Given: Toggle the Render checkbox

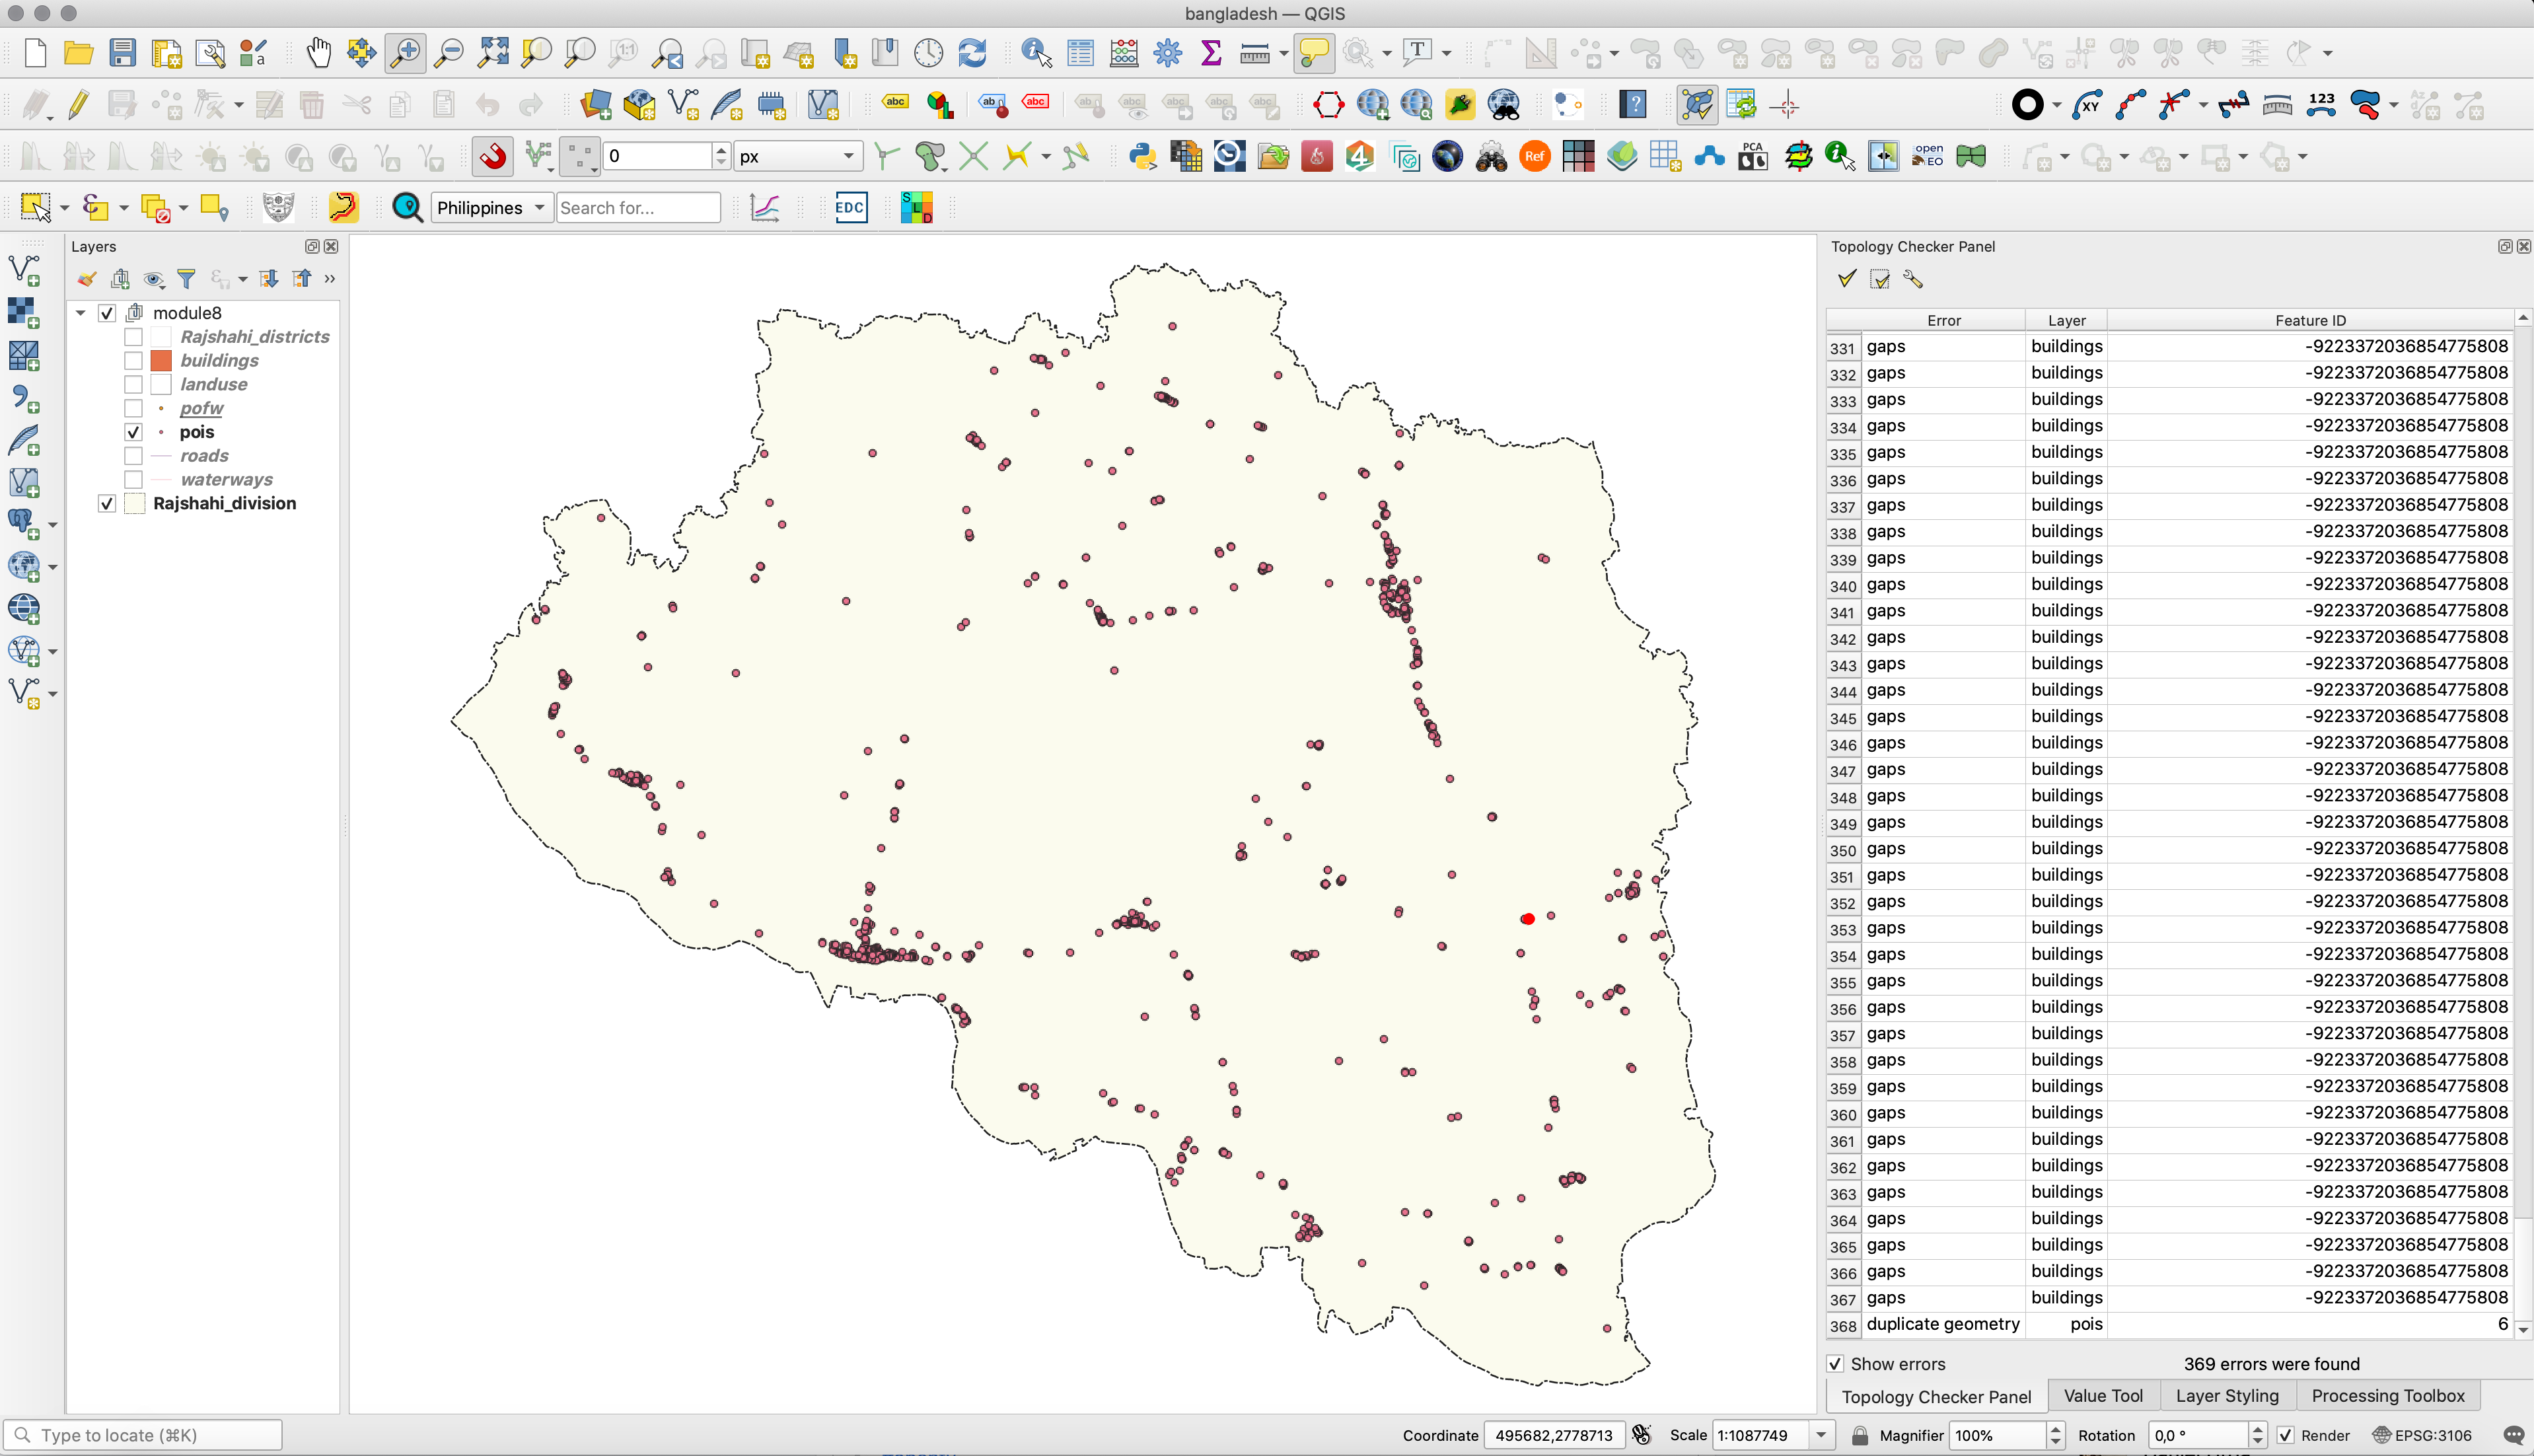Looking at the screenshot, I should pyautogui.click(x=2286, y=1435).
